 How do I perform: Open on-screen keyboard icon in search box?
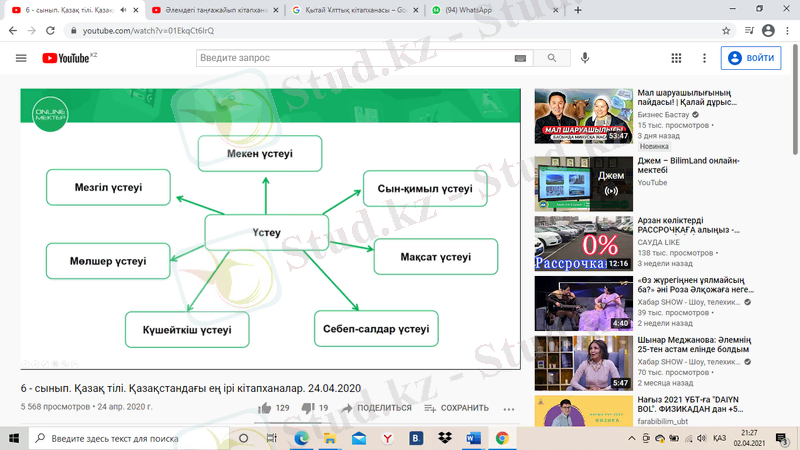(x=520, y=58)
